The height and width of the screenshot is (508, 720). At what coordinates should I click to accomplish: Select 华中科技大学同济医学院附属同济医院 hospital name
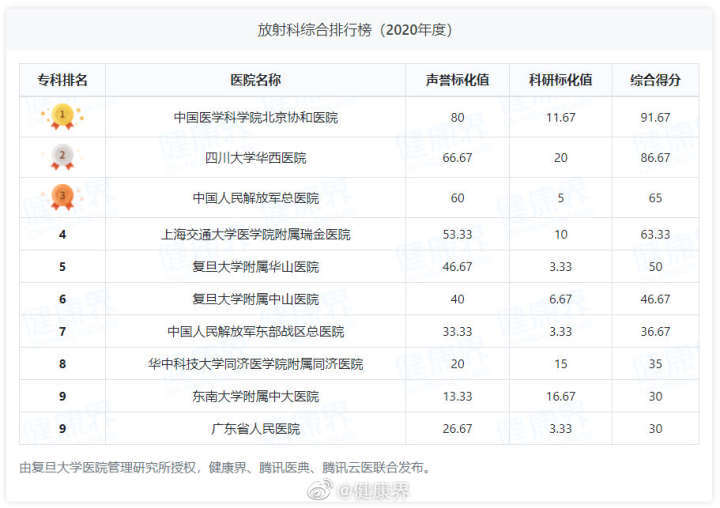coord(256,364)
